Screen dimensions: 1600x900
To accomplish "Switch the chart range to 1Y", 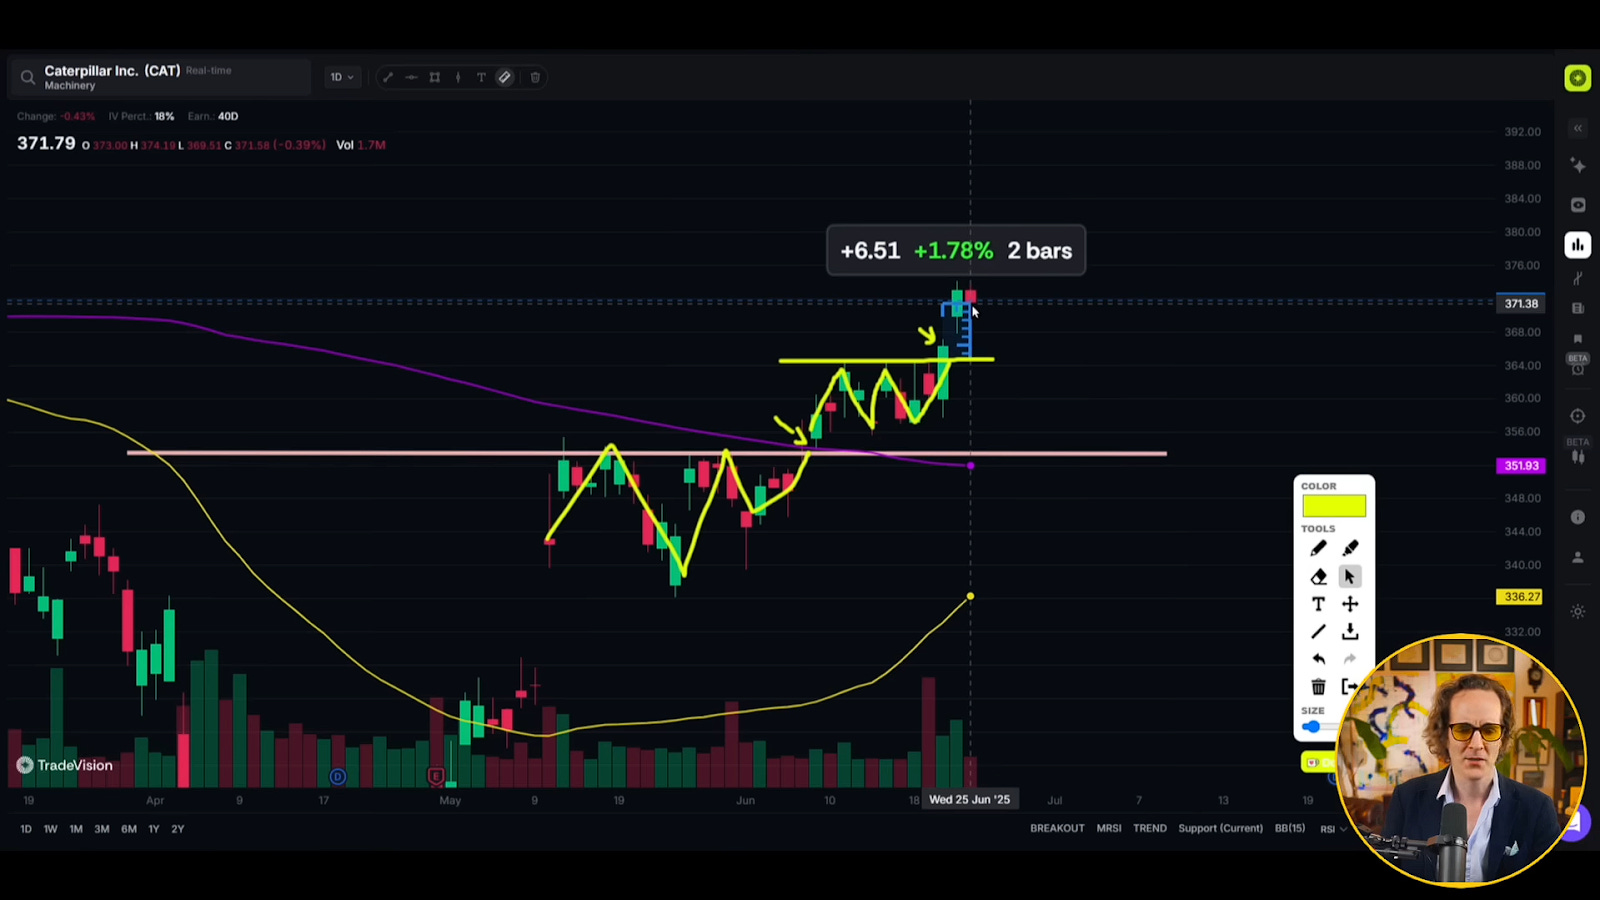I will pos(154,829).
